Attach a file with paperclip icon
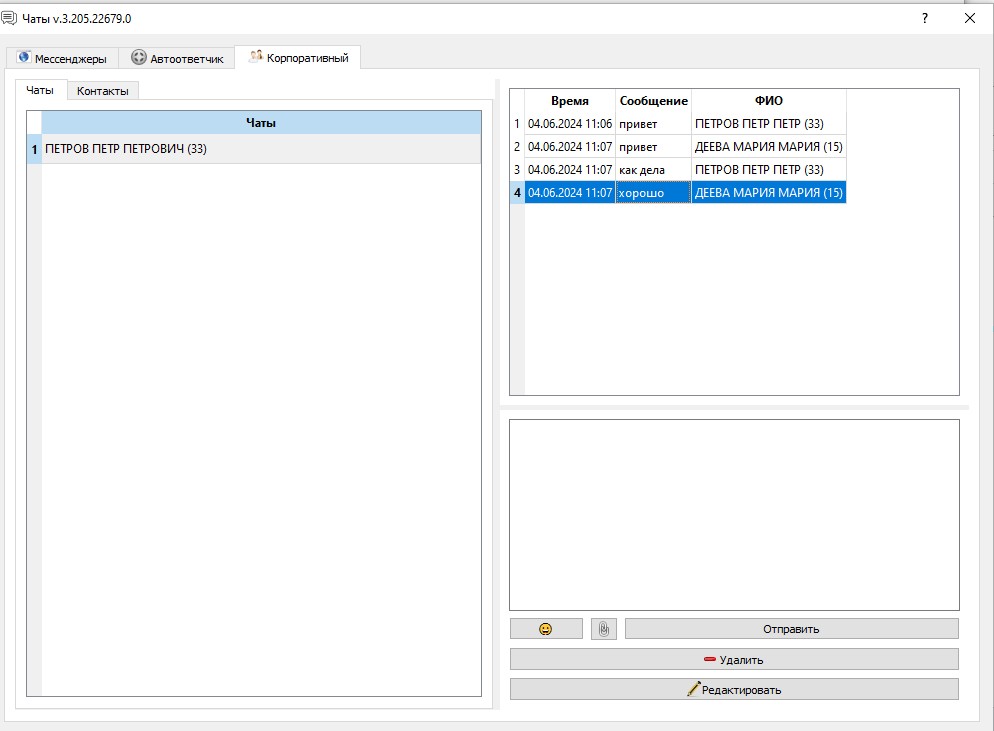 coord(604,629)
